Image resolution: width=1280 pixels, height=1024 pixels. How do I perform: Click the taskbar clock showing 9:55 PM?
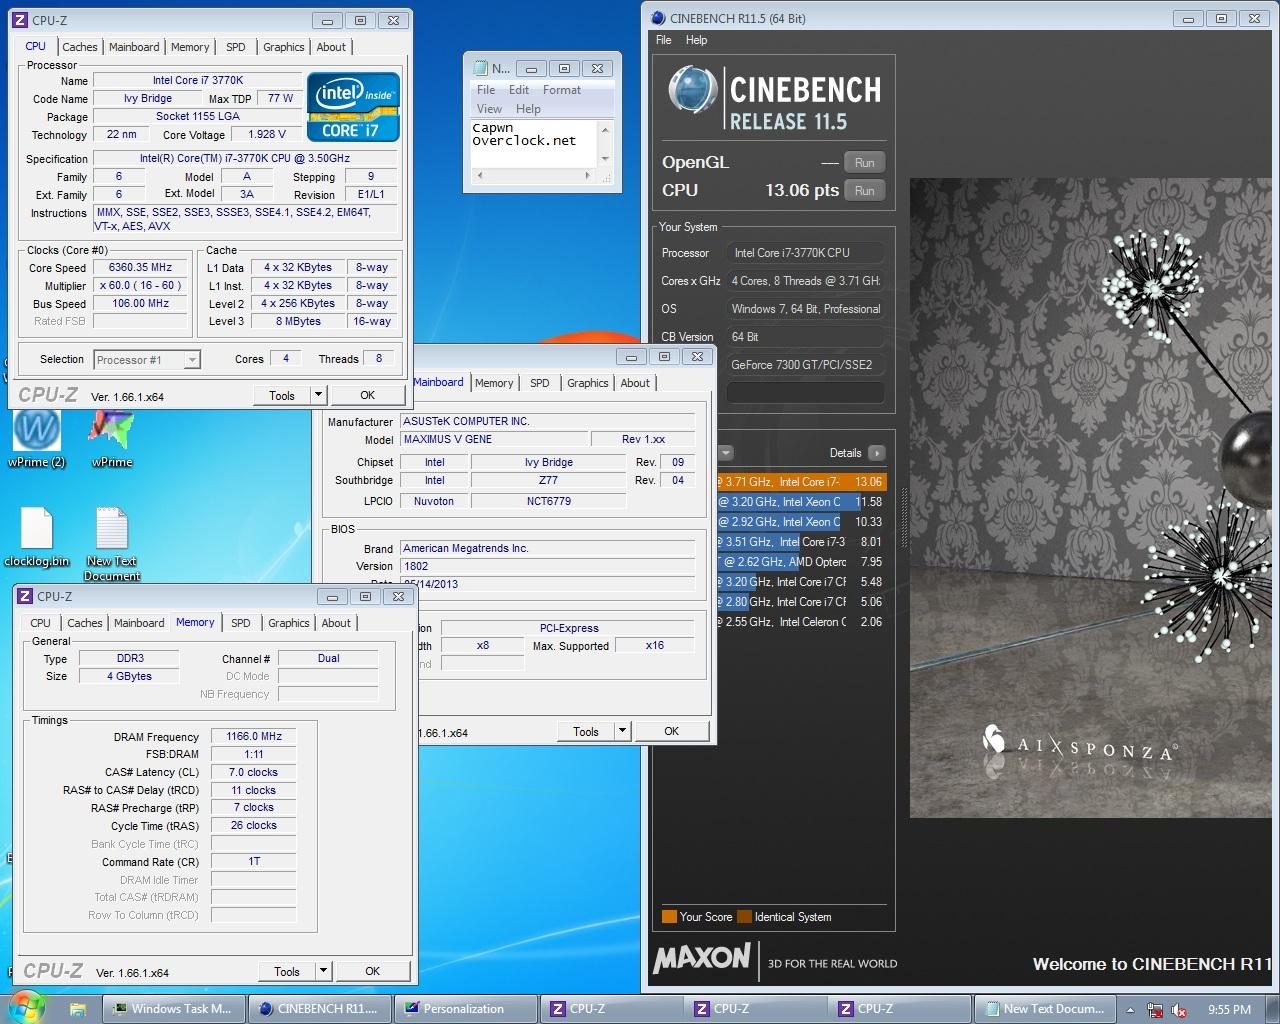pyautogui.click(x=1229, y=1010)
